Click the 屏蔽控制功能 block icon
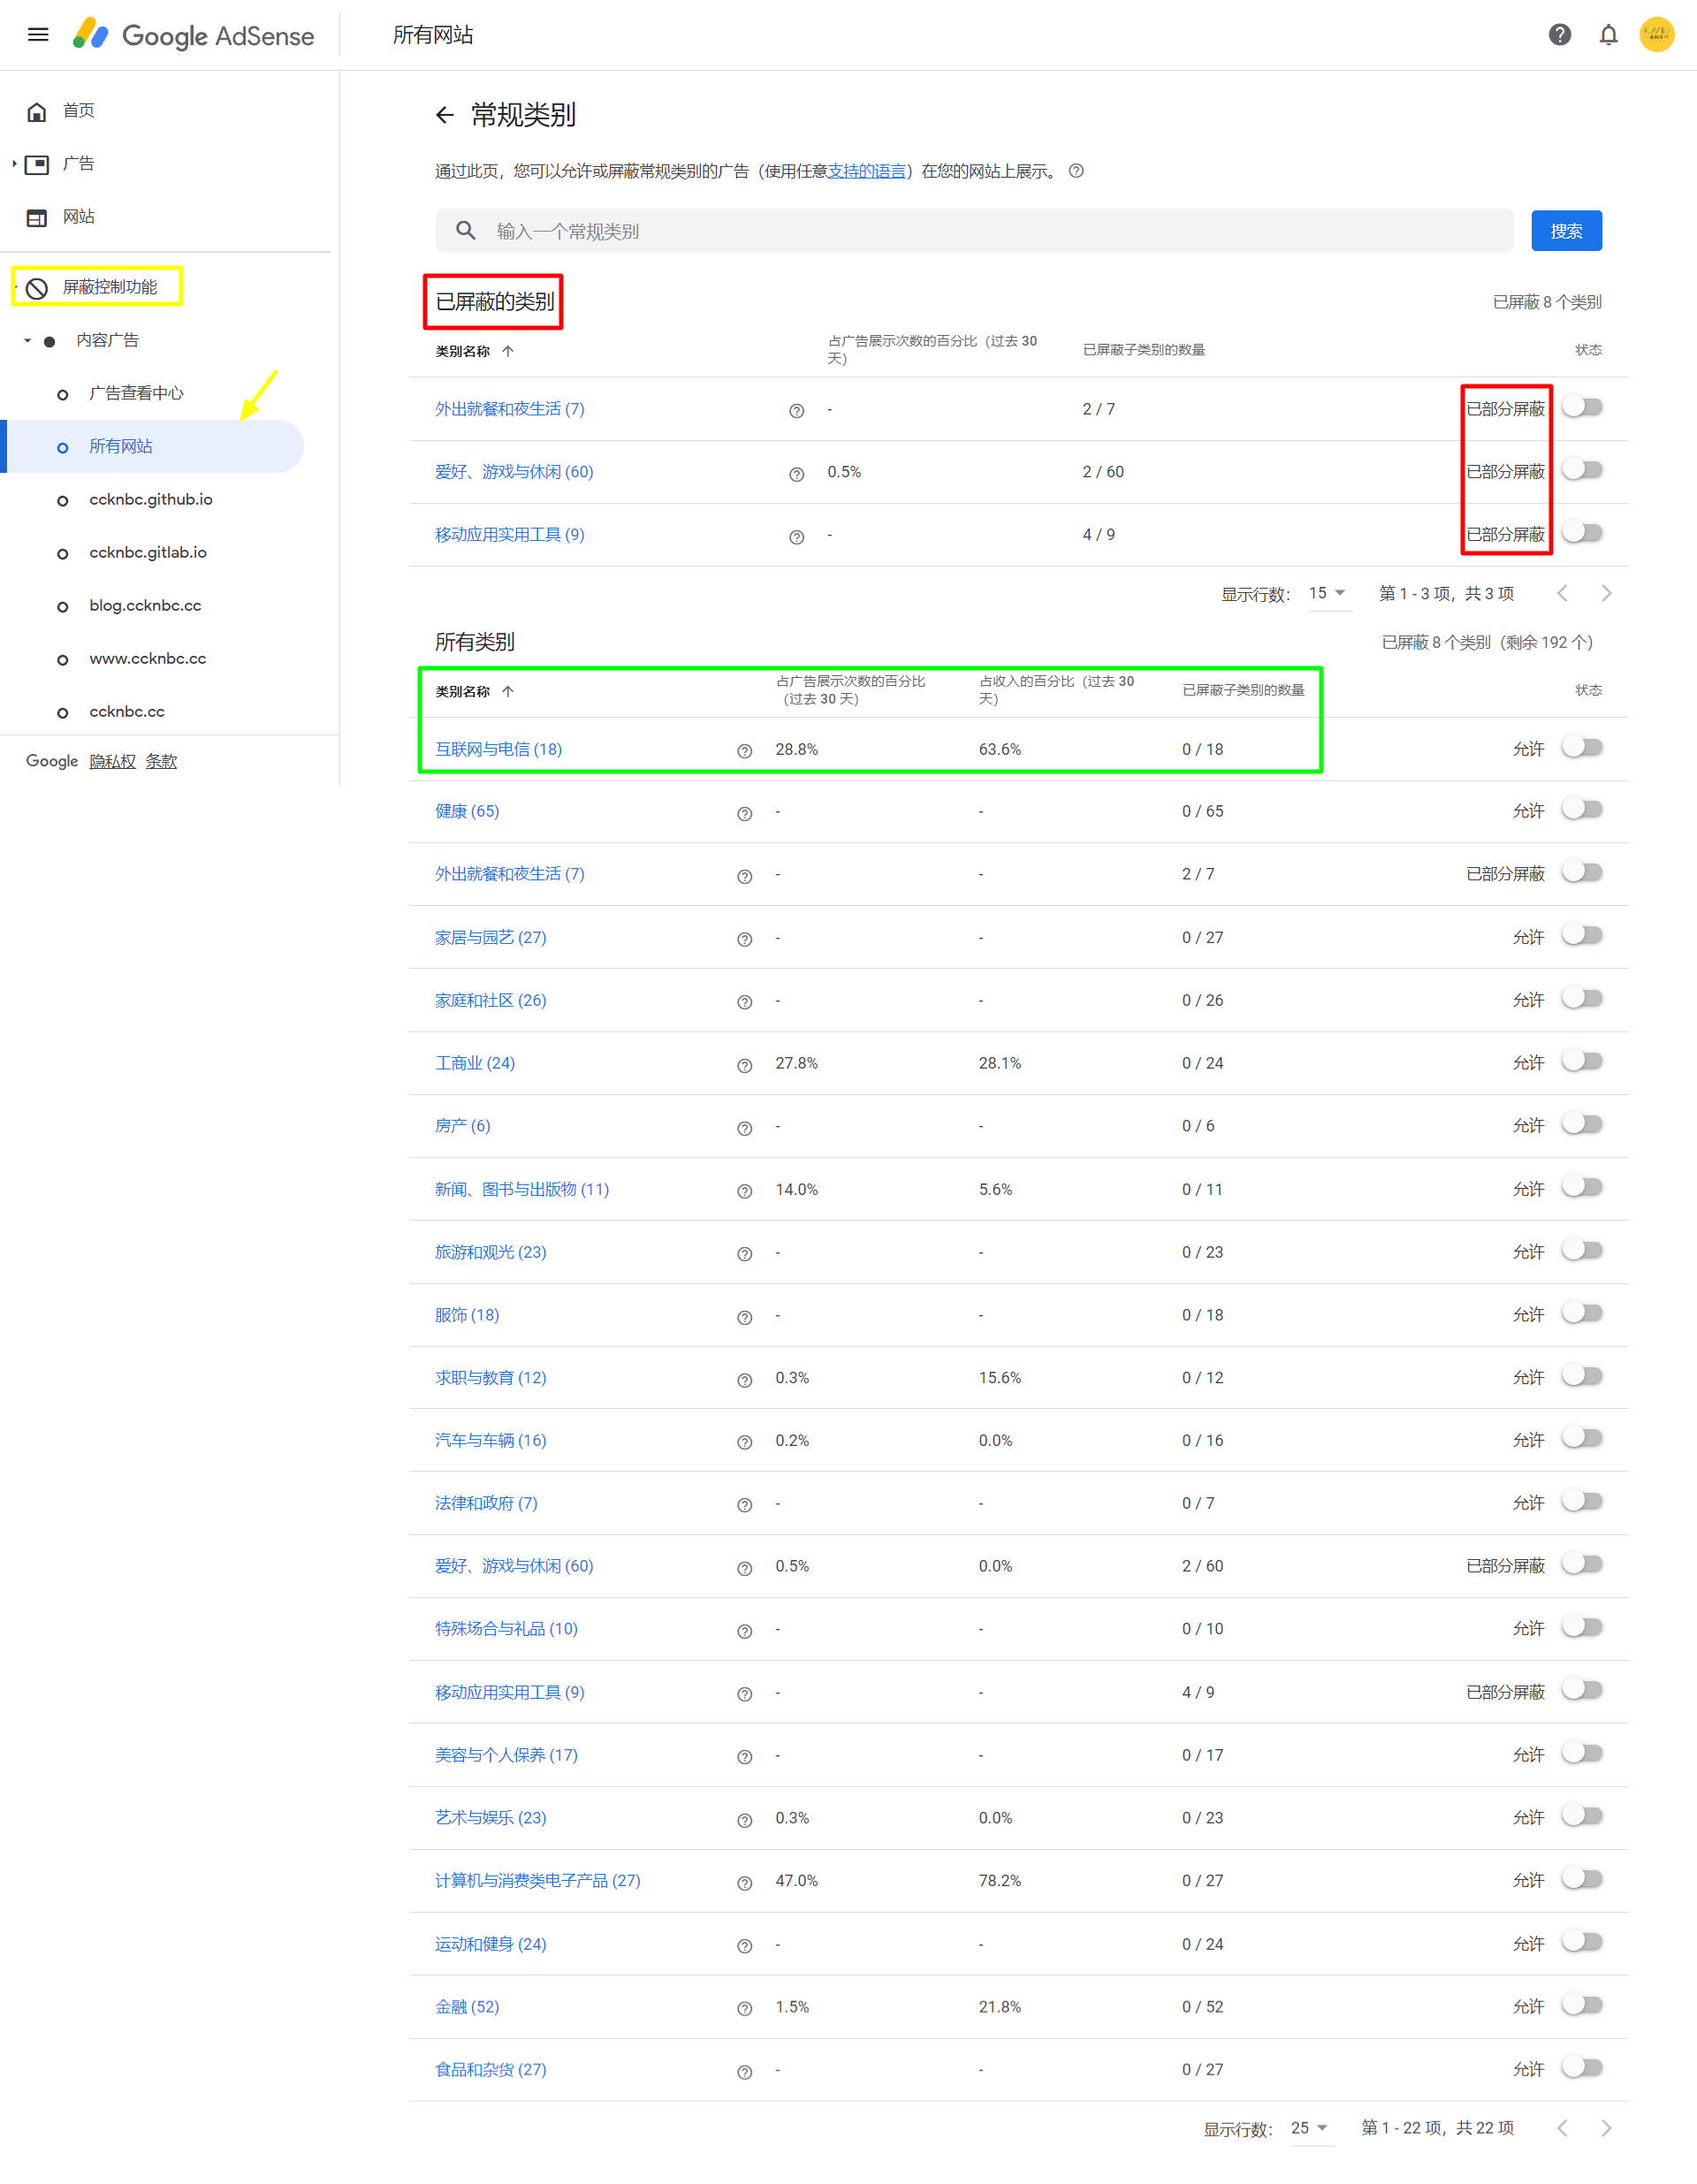The width and height of the screenshot is (1697, 2184). (x=37, y=286)
